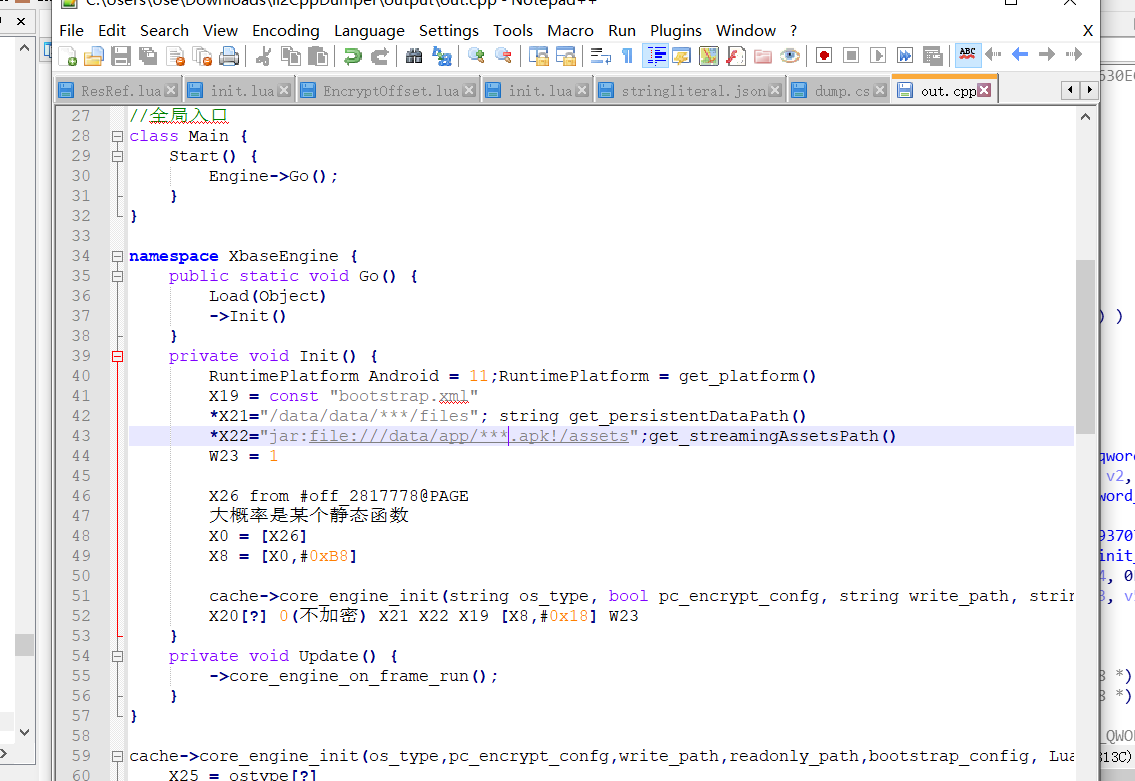Toggle the indent guide button

click(655, 56)
